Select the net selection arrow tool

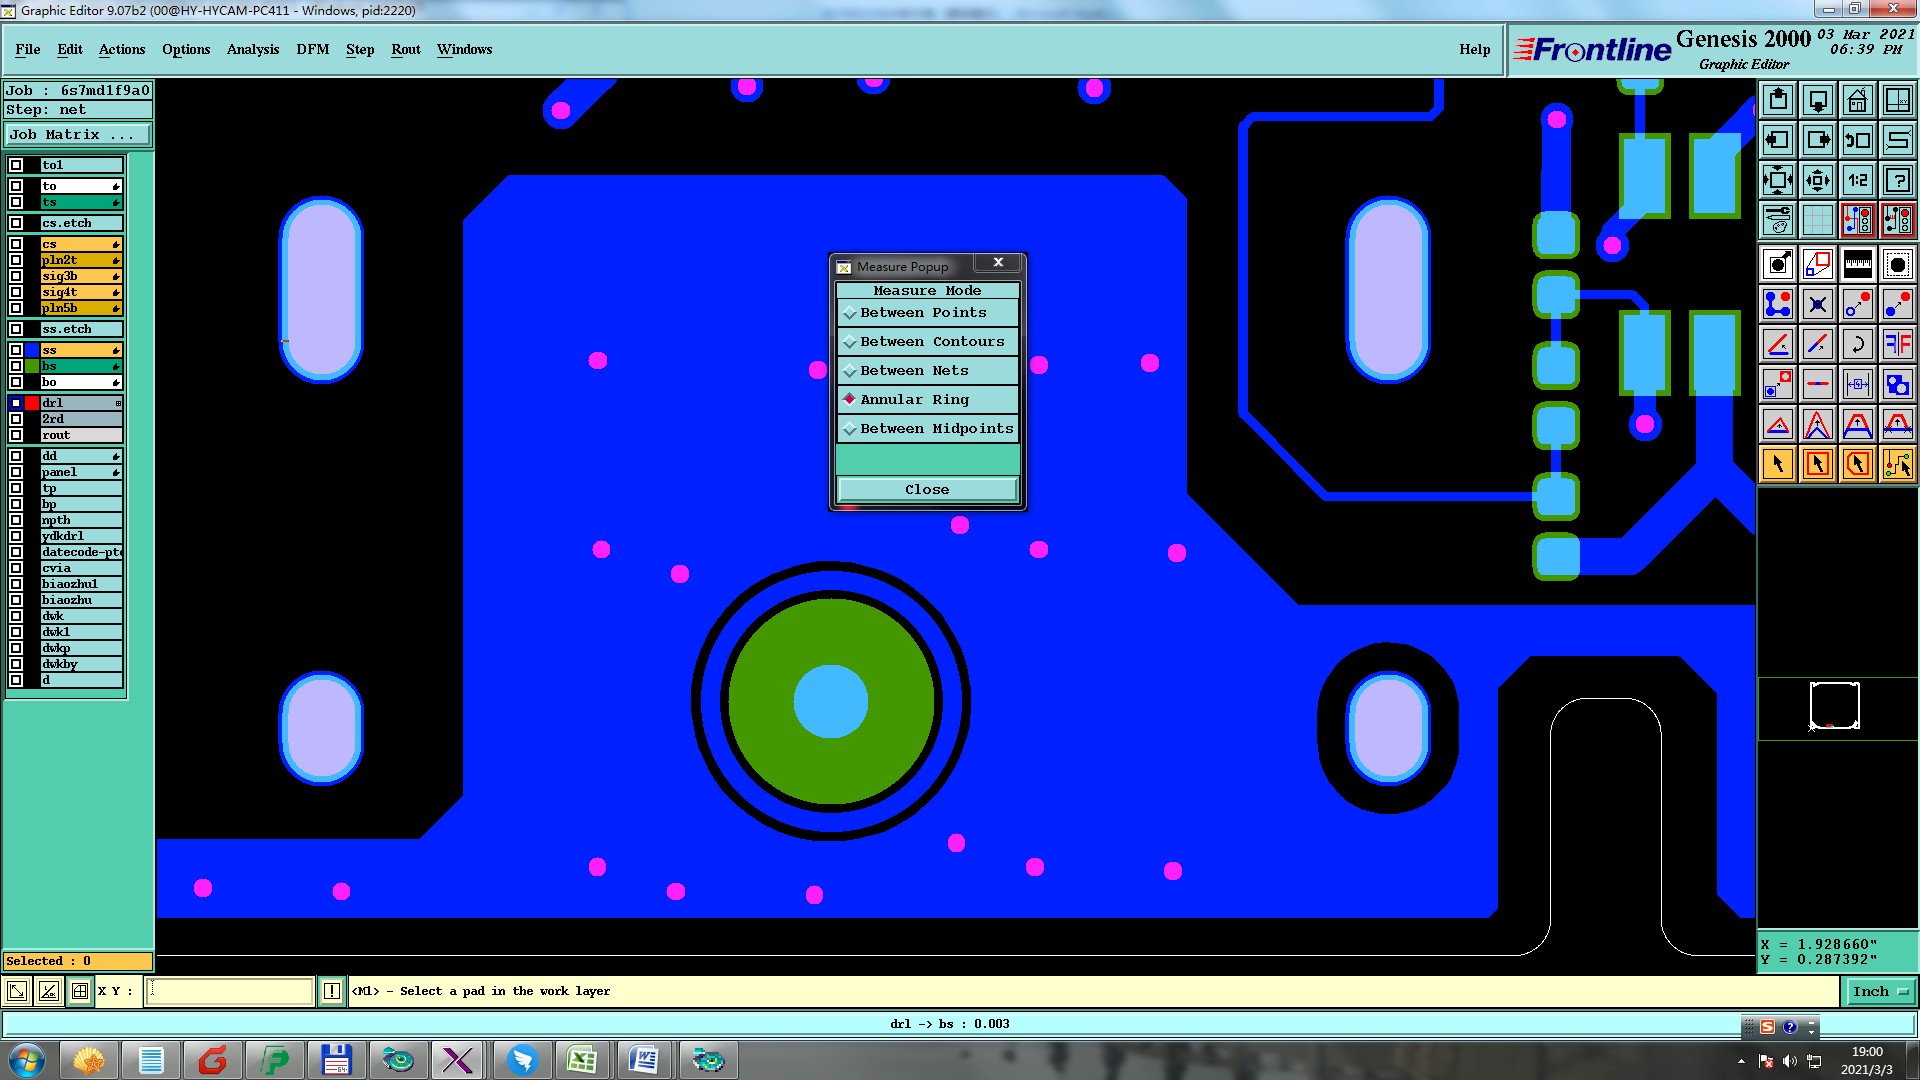1898,464
